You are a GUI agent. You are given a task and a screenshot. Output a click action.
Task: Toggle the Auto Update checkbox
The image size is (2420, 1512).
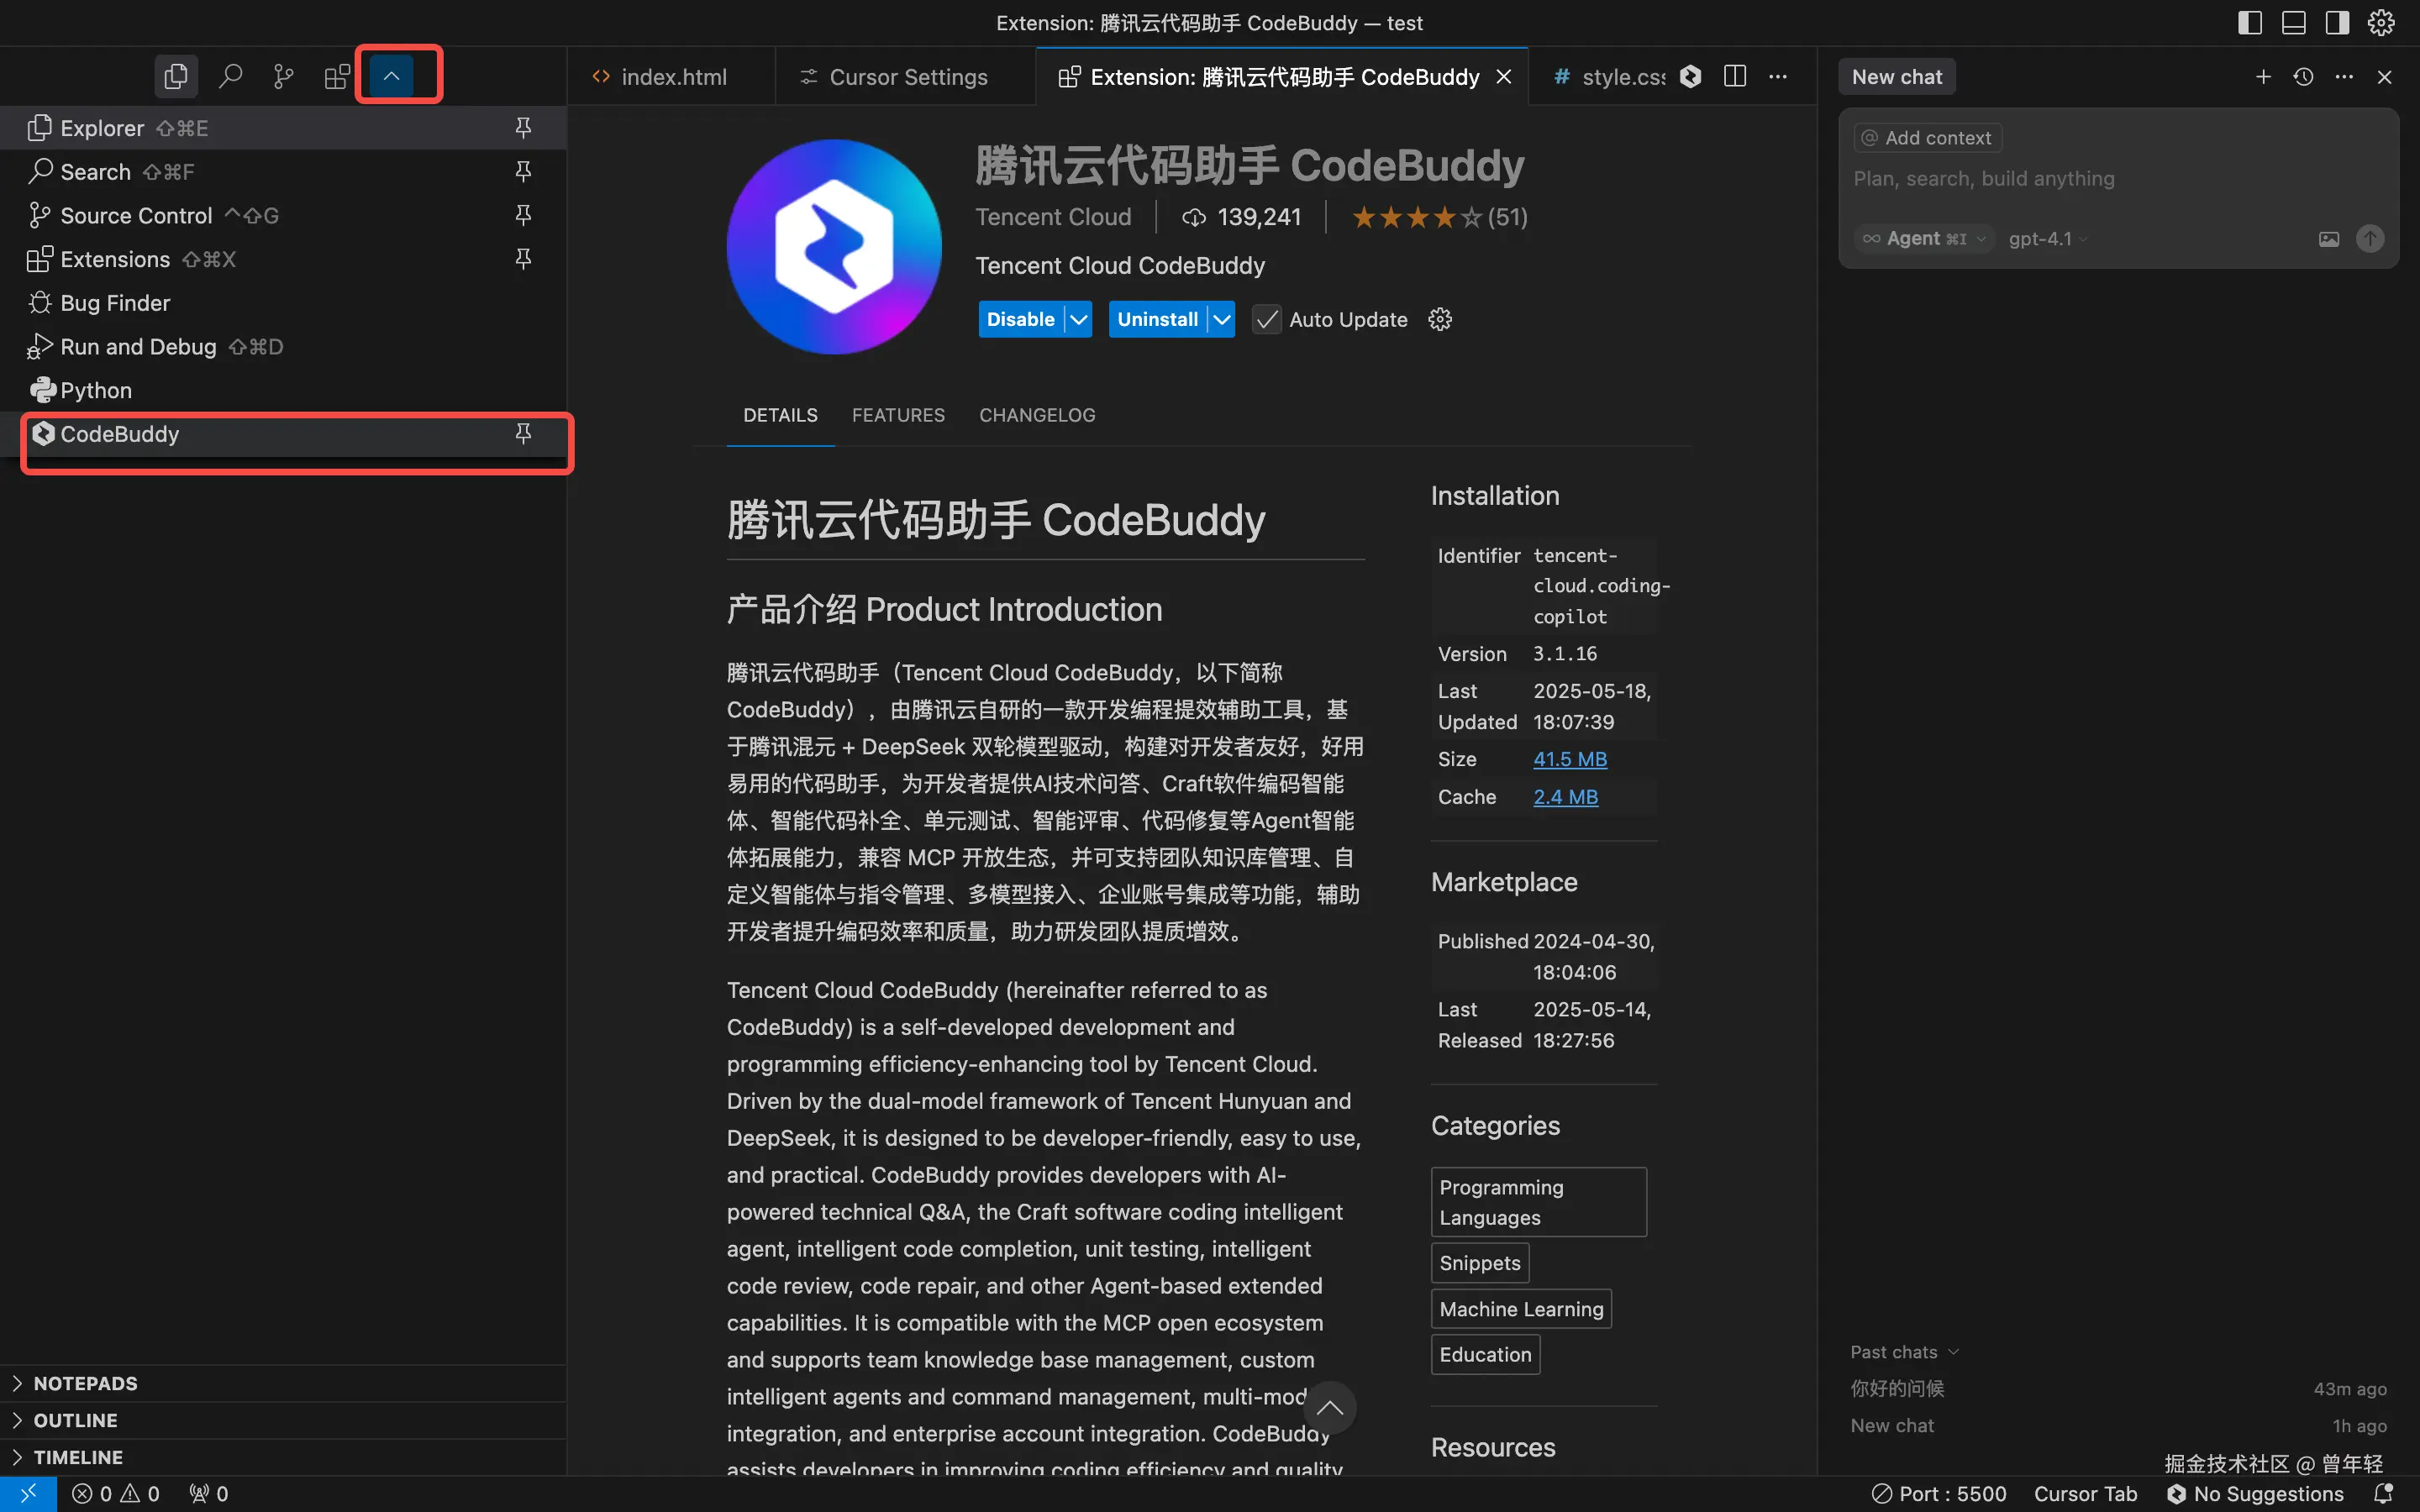1267,319
